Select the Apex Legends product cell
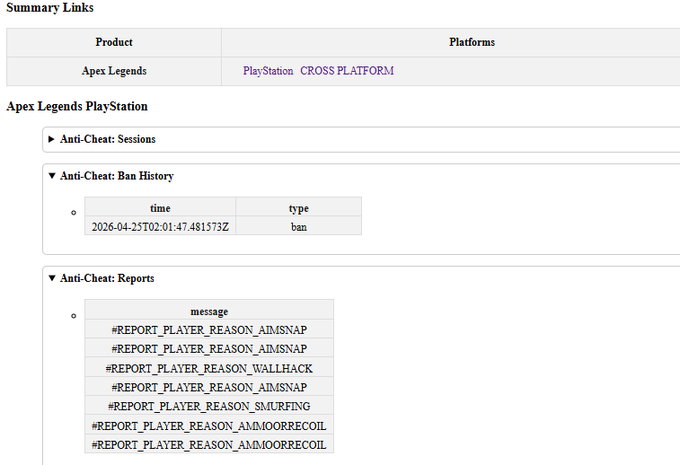The height and width of the screenshot is (465, 680). [114, 71]
